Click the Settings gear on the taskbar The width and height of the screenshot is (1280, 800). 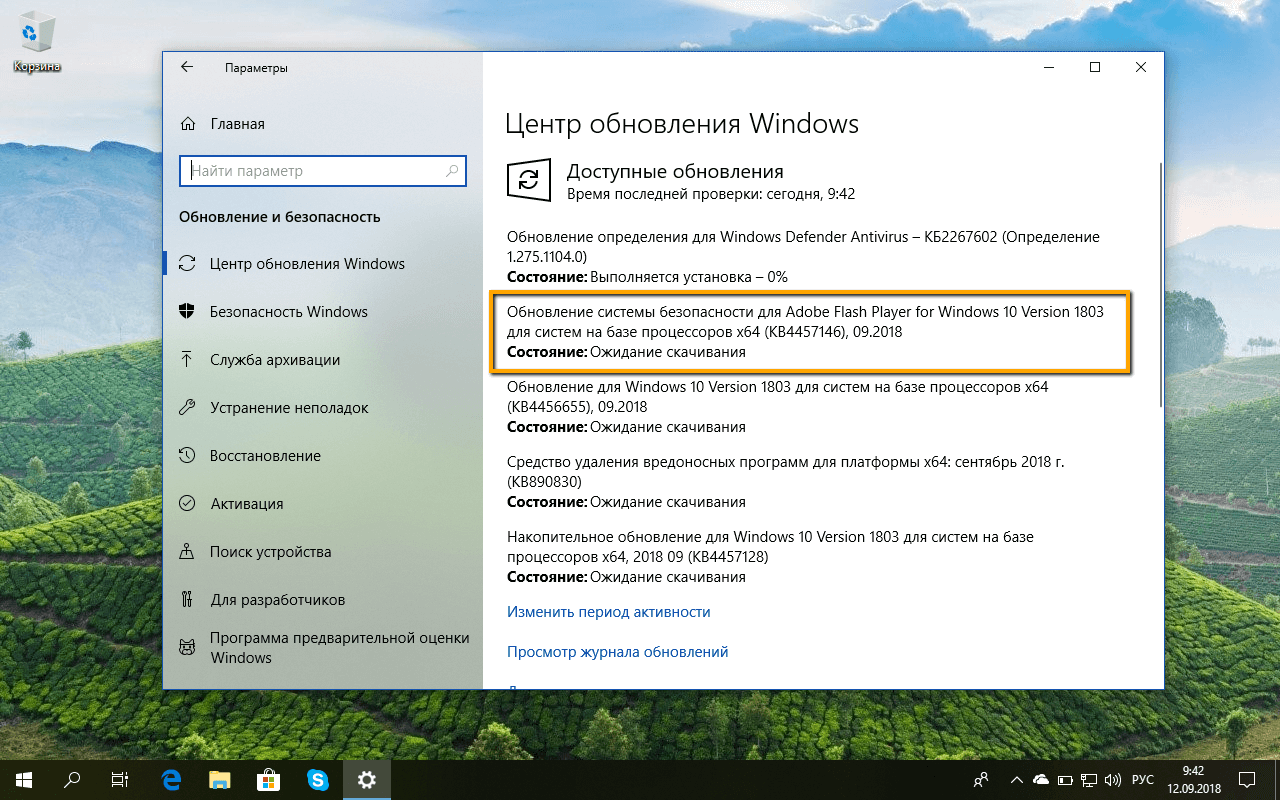(367, 779)
